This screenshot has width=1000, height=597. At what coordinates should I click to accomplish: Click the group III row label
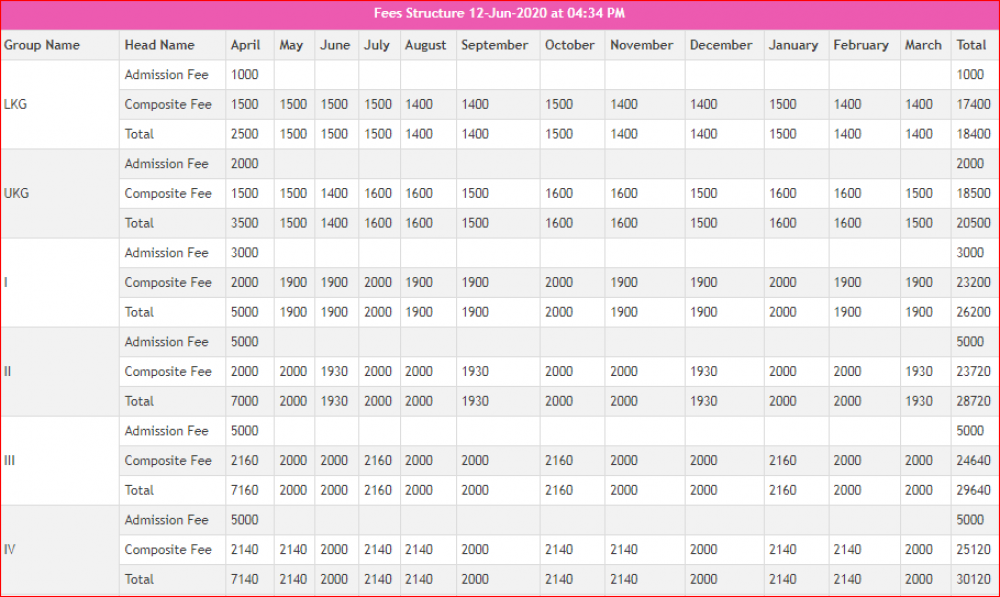pyautogui.click(x=11, y=460)
